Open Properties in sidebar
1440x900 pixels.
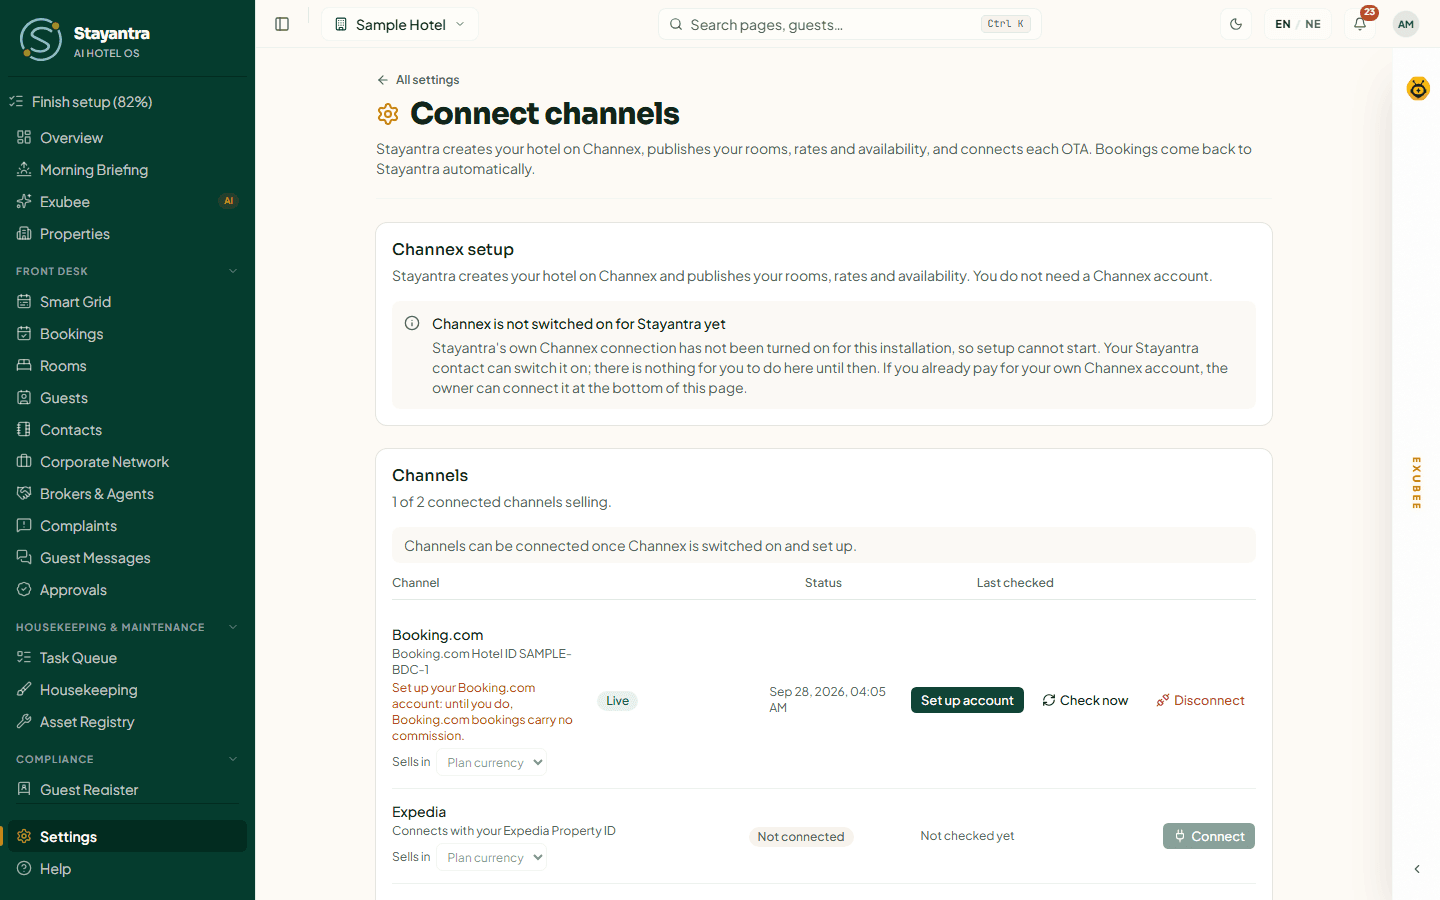click(x=127, y=234)
